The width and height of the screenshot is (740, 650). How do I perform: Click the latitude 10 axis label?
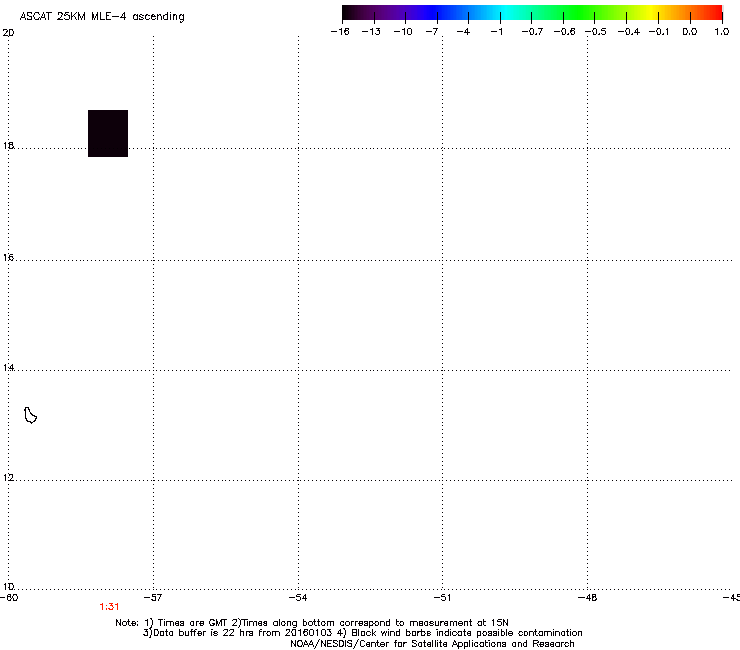(x=8, y=586)
